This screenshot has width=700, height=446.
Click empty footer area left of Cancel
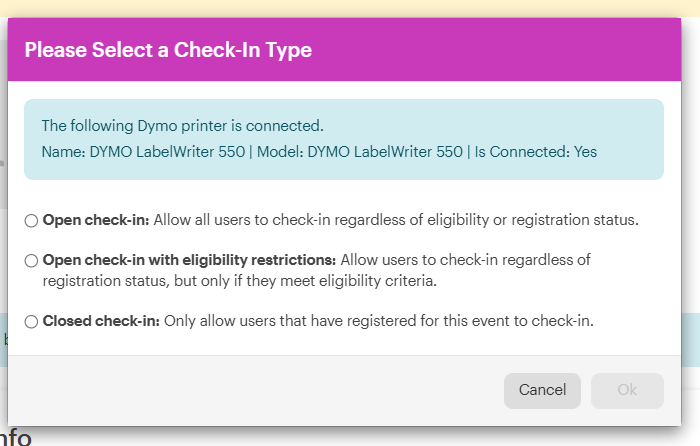[250, 390]
